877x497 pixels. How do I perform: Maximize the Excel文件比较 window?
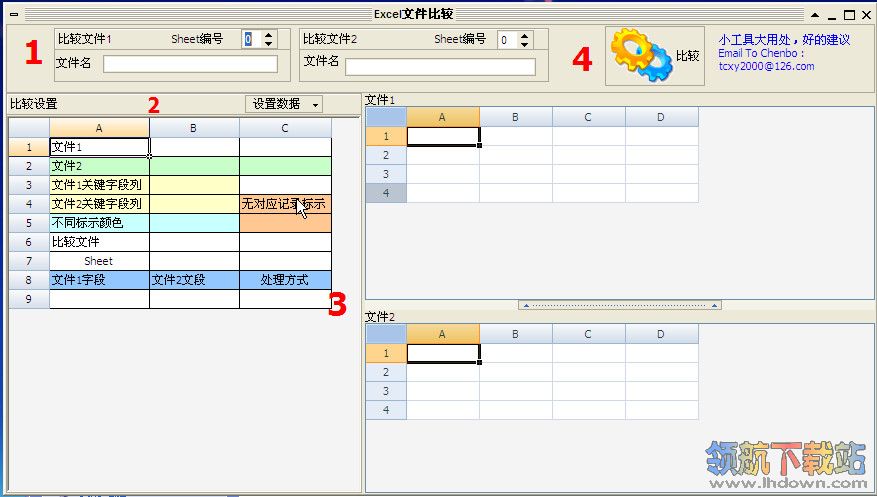pos(849,15)
